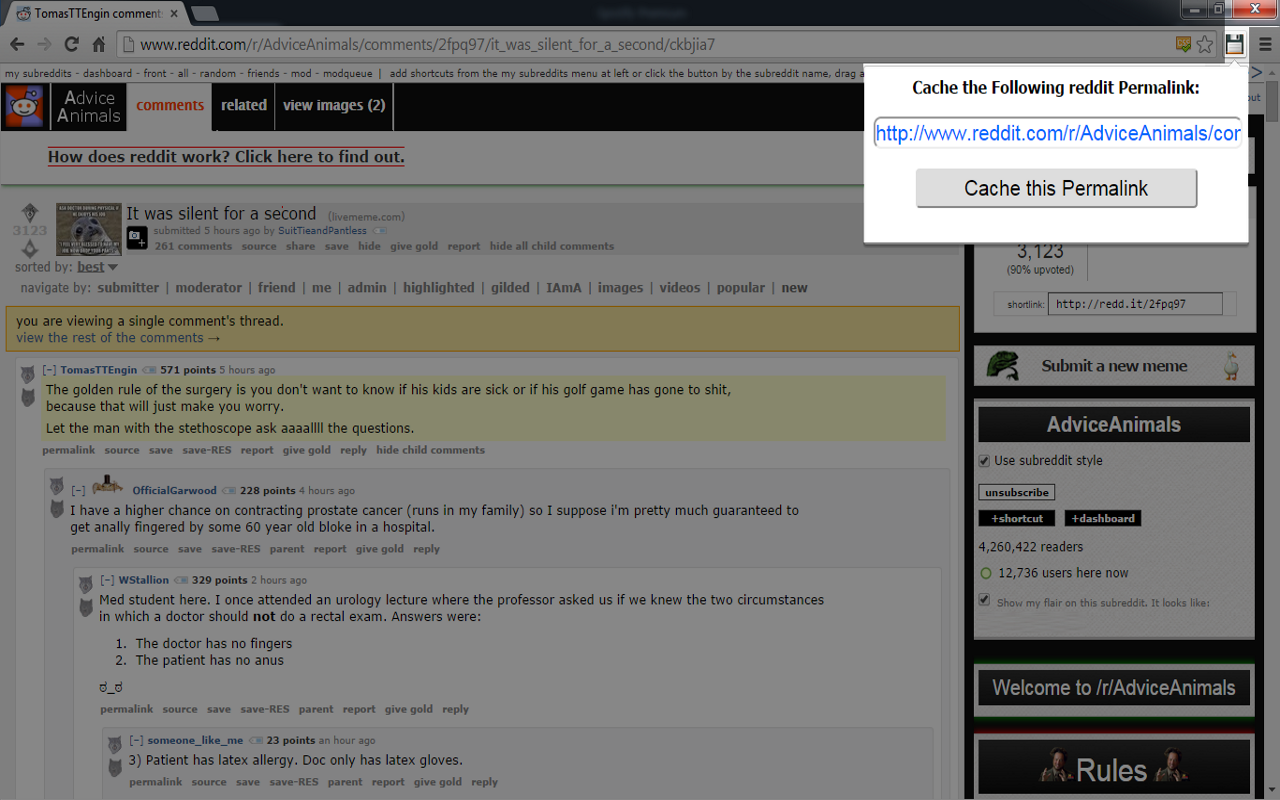Reload the page with the refresh icon
Screen dimensions: 1280x800
pos(71,44)
